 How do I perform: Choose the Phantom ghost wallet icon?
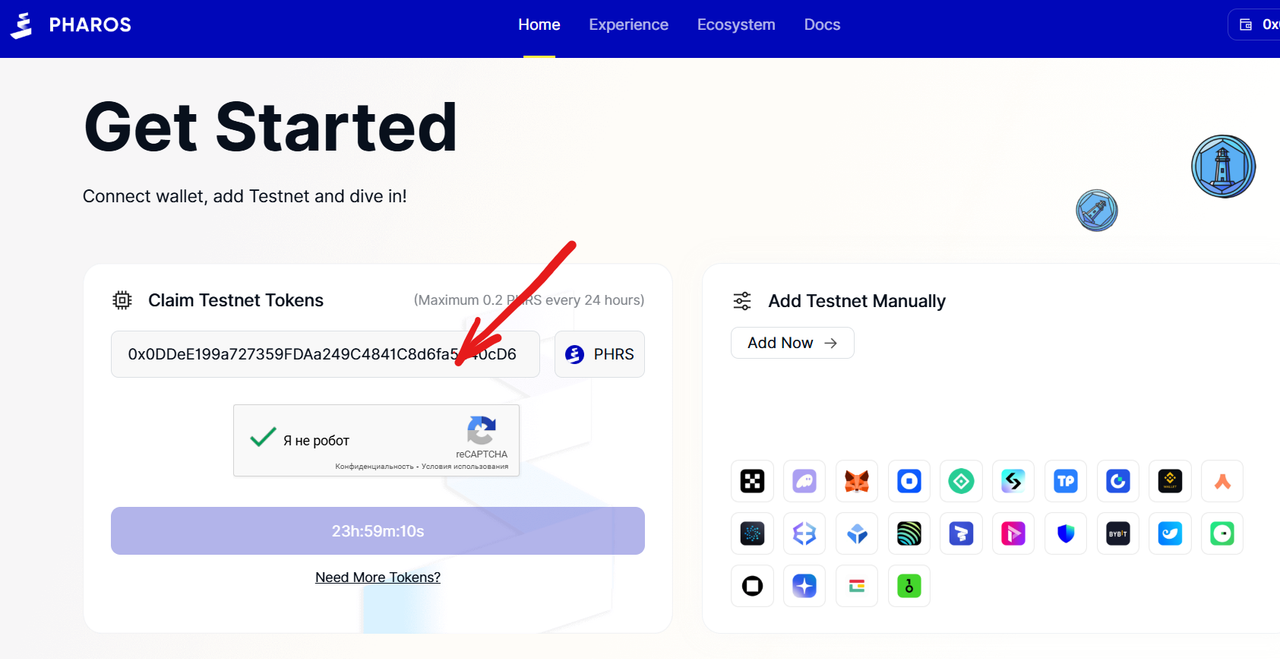[804, 482]
